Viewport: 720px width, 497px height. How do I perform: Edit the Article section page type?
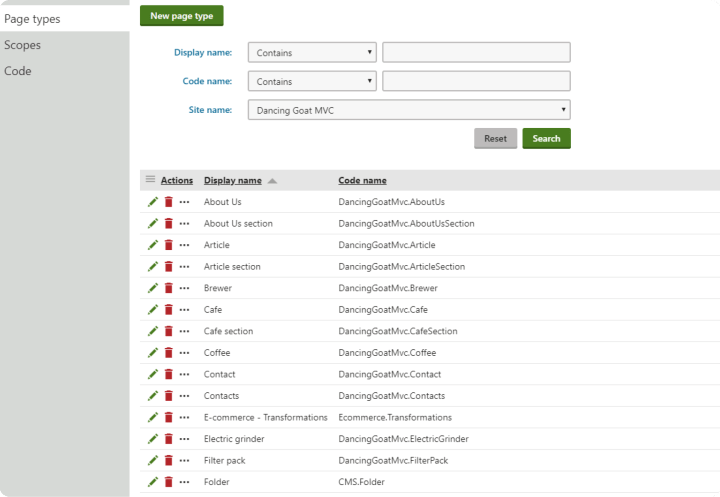click(153, 266)
